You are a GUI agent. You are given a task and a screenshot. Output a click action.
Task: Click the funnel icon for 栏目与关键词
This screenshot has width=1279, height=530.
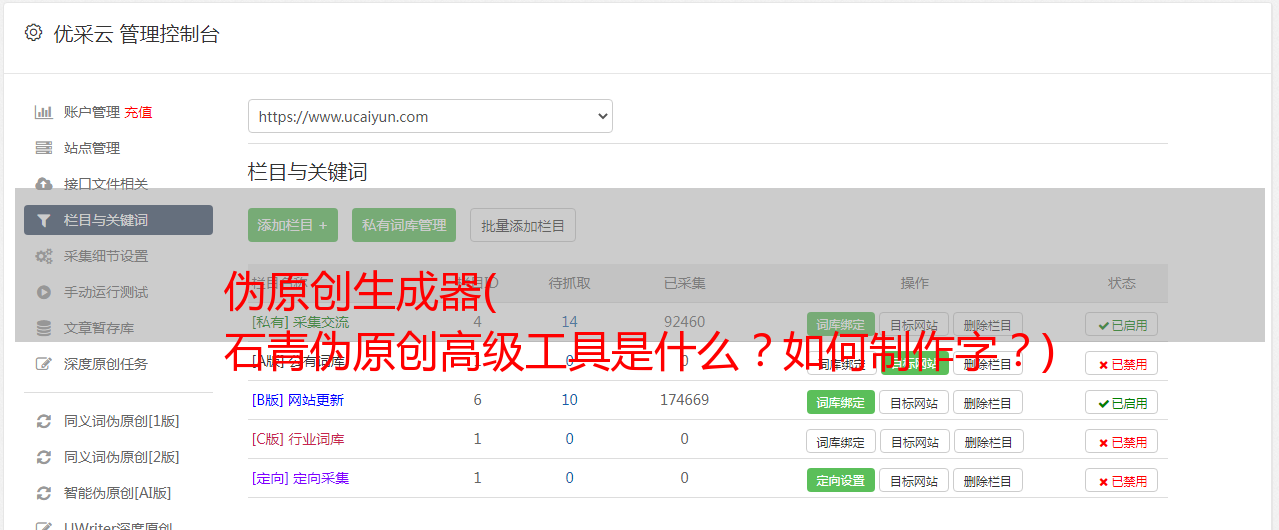coord(44,220)
